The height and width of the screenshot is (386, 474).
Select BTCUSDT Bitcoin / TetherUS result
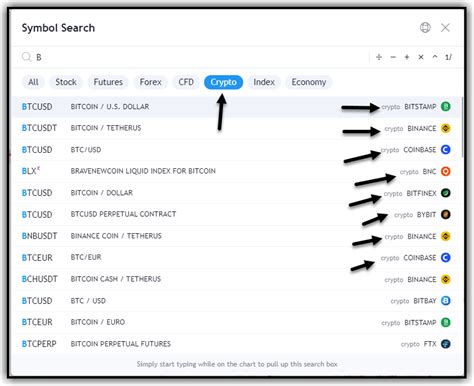pos(236,128)
